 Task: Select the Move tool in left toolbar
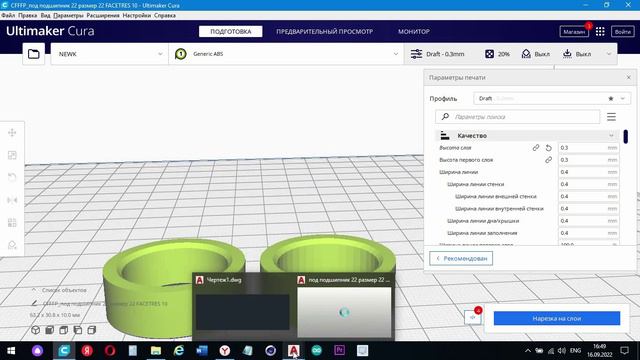[12, 133]
